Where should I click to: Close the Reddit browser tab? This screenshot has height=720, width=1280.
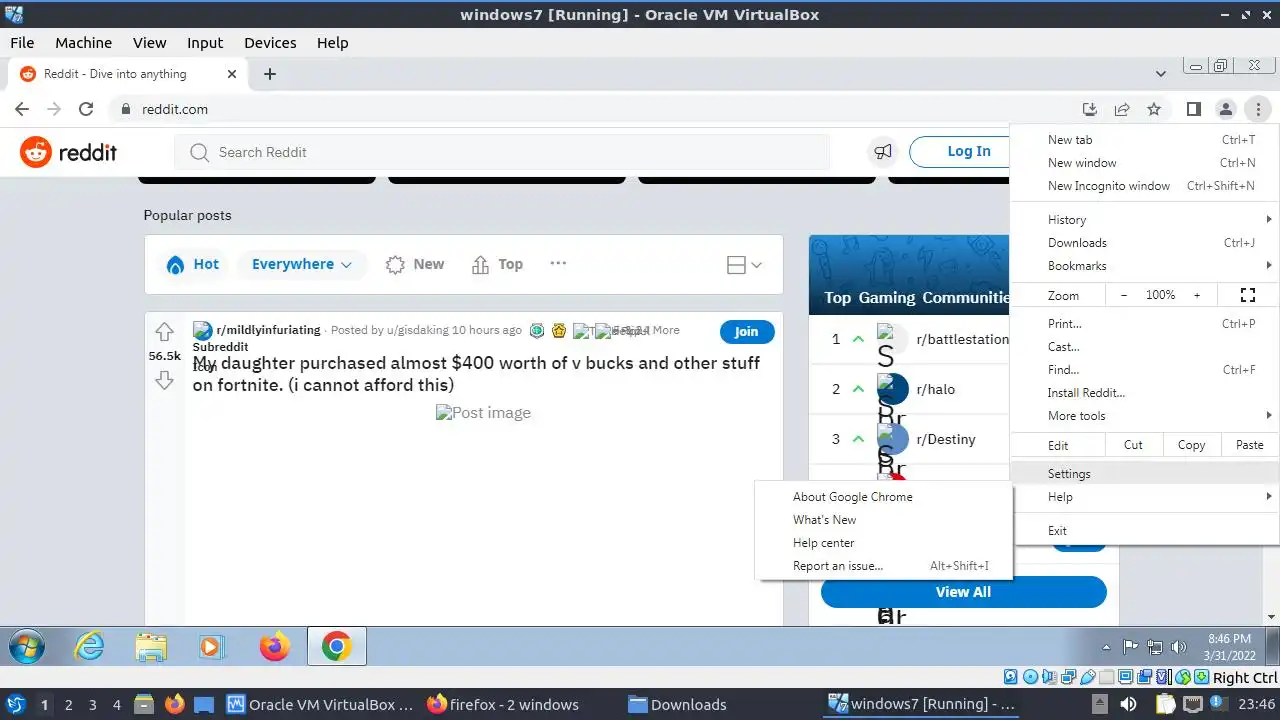click(x=232, y=74)
